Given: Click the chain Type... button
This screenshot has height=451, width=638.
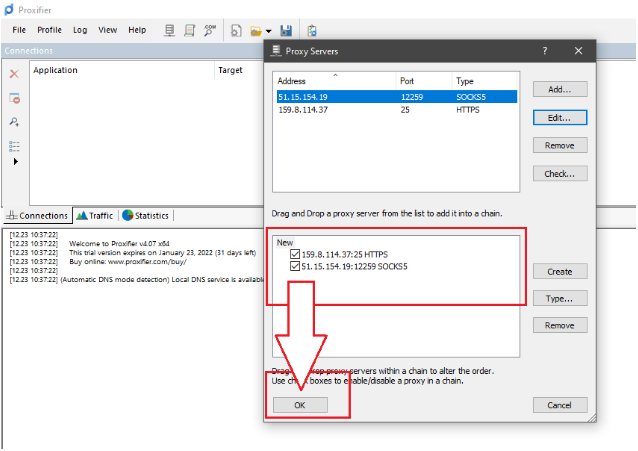Looking at the screenshot, I should [560, 298].
